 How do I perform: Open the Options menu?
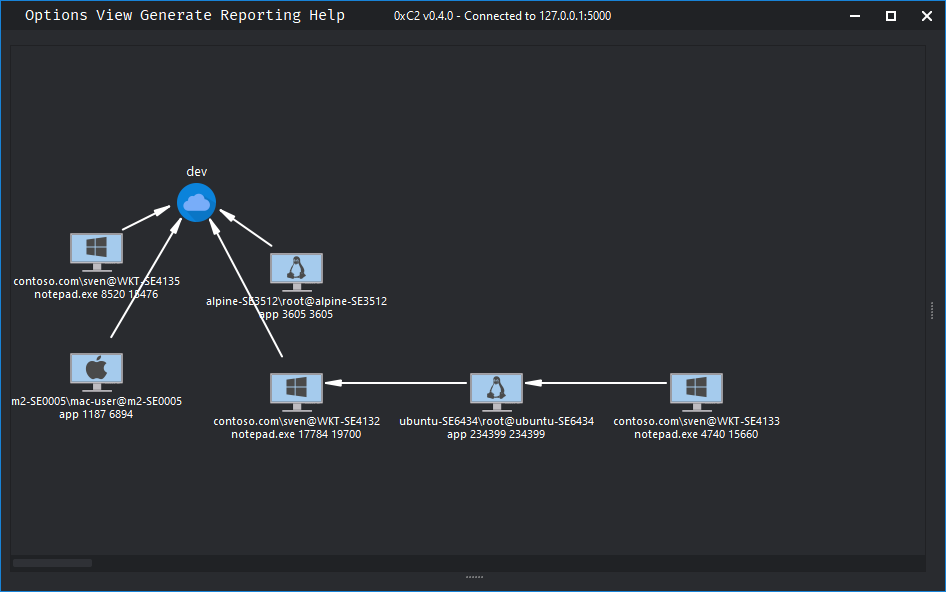[56, 15]
